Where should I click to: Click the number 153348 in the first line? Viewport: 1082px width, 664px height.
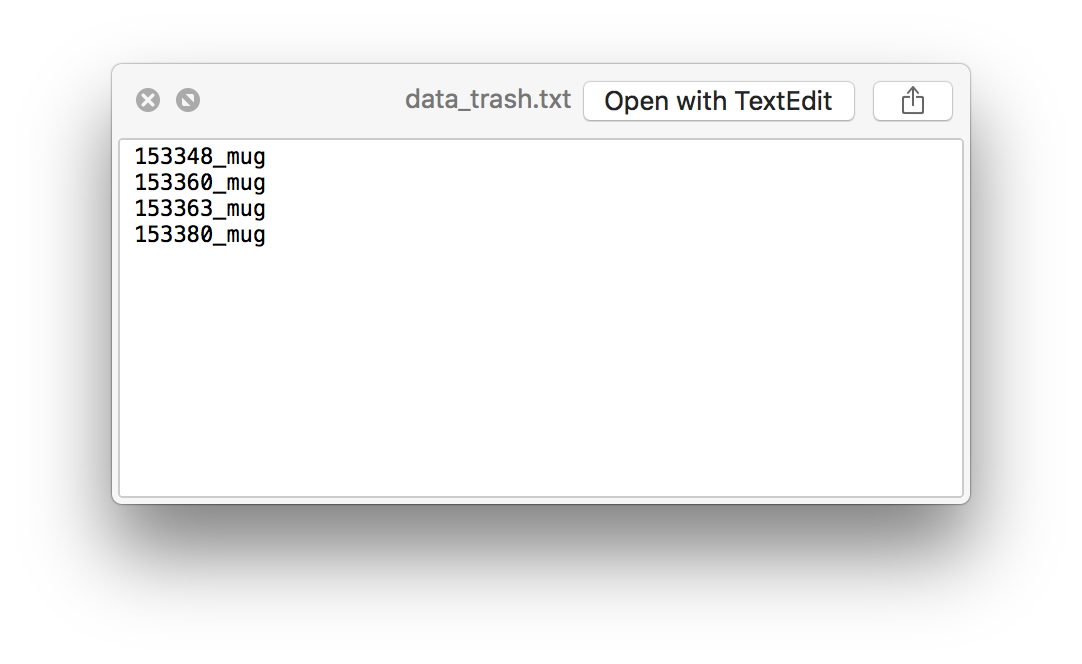(173, 156)
